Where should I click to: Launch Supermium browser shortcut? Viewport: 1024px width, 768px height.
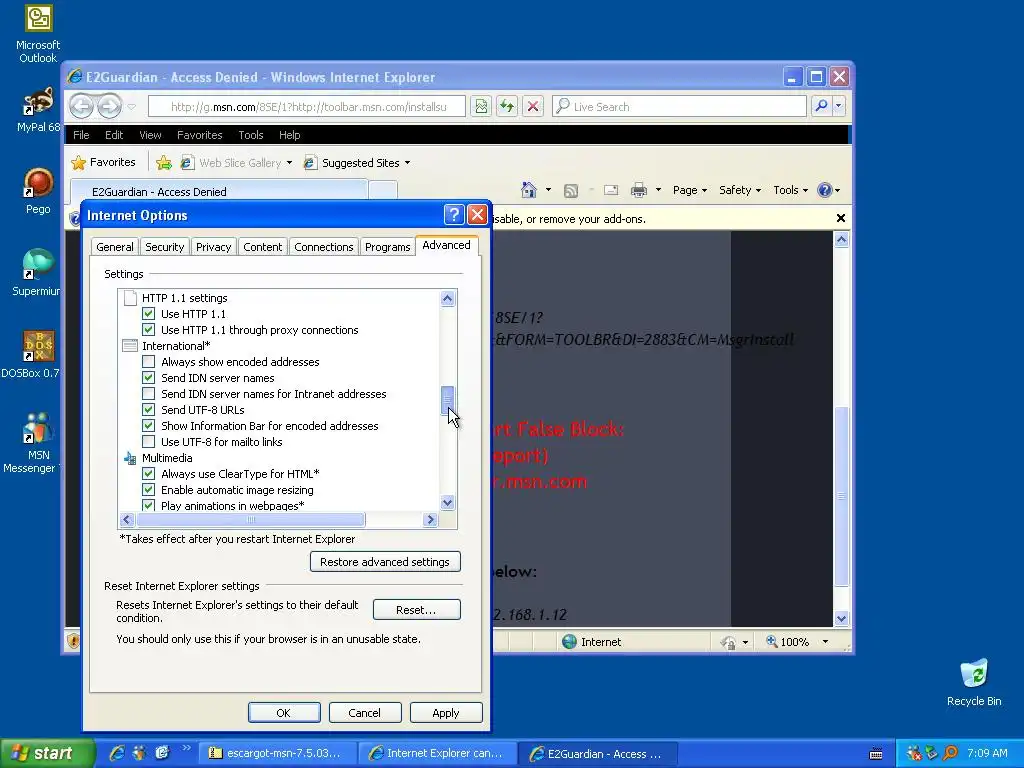[x=37, y=272]
